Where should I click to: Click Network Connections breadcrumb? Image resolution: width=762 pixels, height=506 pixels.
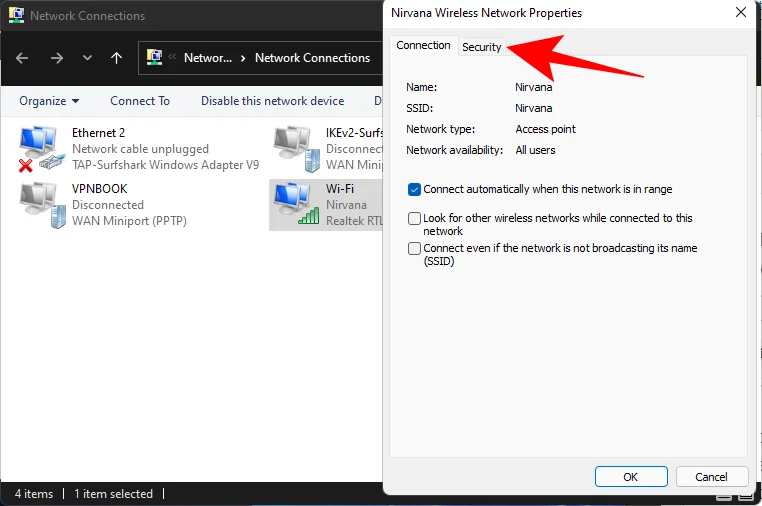click(x=312, y=58)
